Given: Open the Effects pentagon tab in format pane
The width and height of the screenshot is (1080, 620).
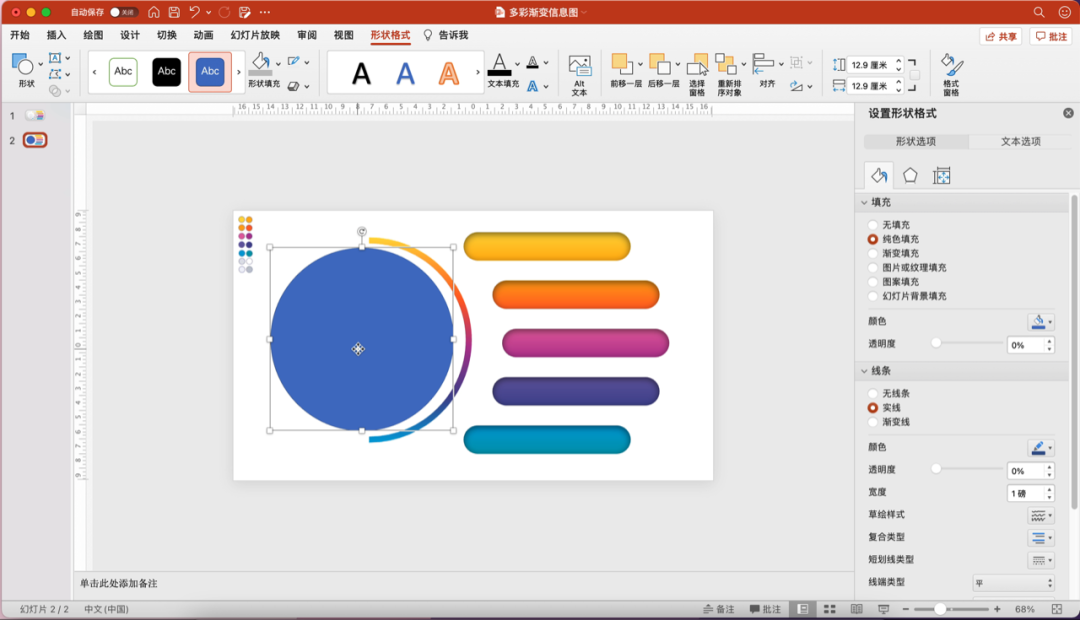Looking at the screenshot, I should coord(910,176).
